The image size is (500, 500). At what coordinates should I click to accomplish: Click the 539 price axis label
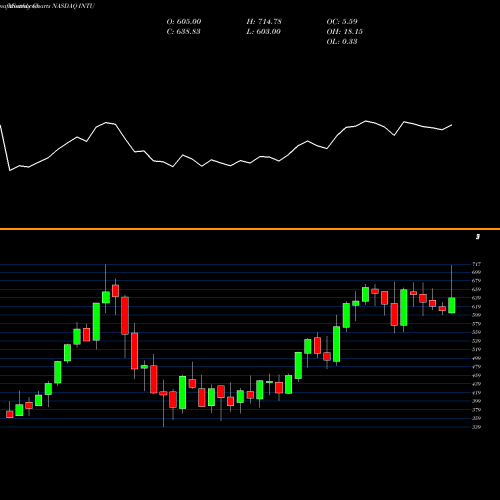476,341
